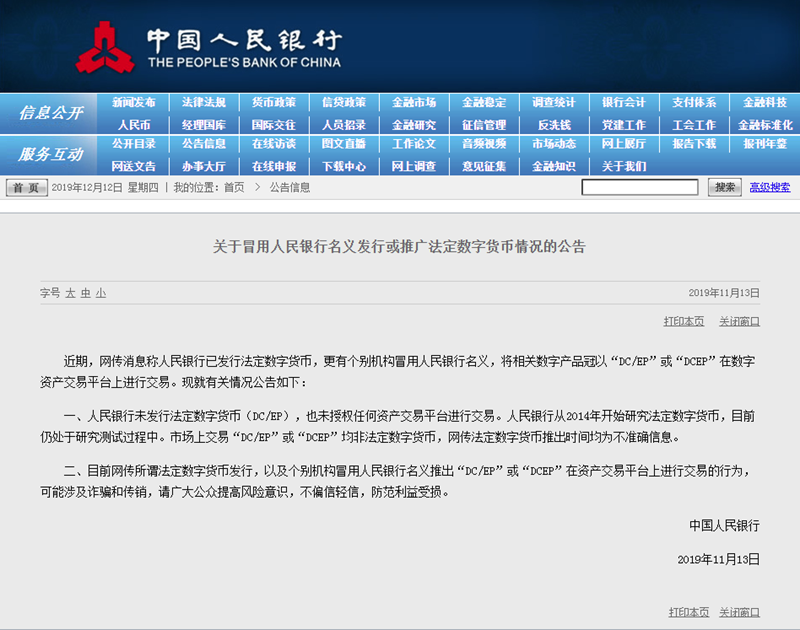The height and width of the screenshot is (630, 800).
Task: Open 反洗钱 navigation link
Action: (x=554, y=125)
